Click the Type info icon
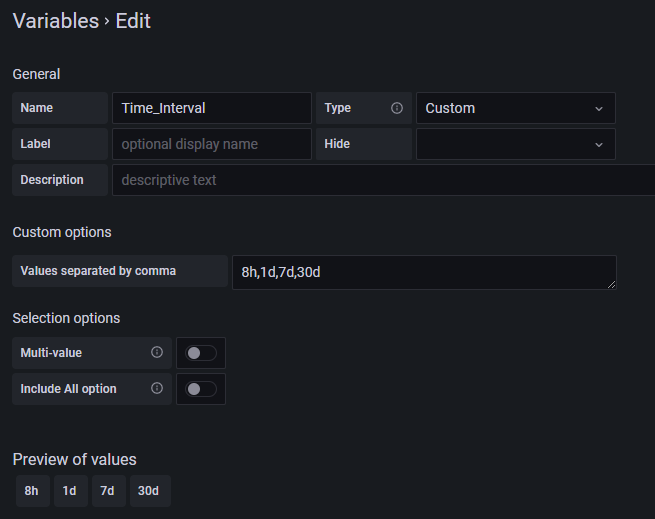The width and height of the screenshot is (655, 519). pos(397,108)
